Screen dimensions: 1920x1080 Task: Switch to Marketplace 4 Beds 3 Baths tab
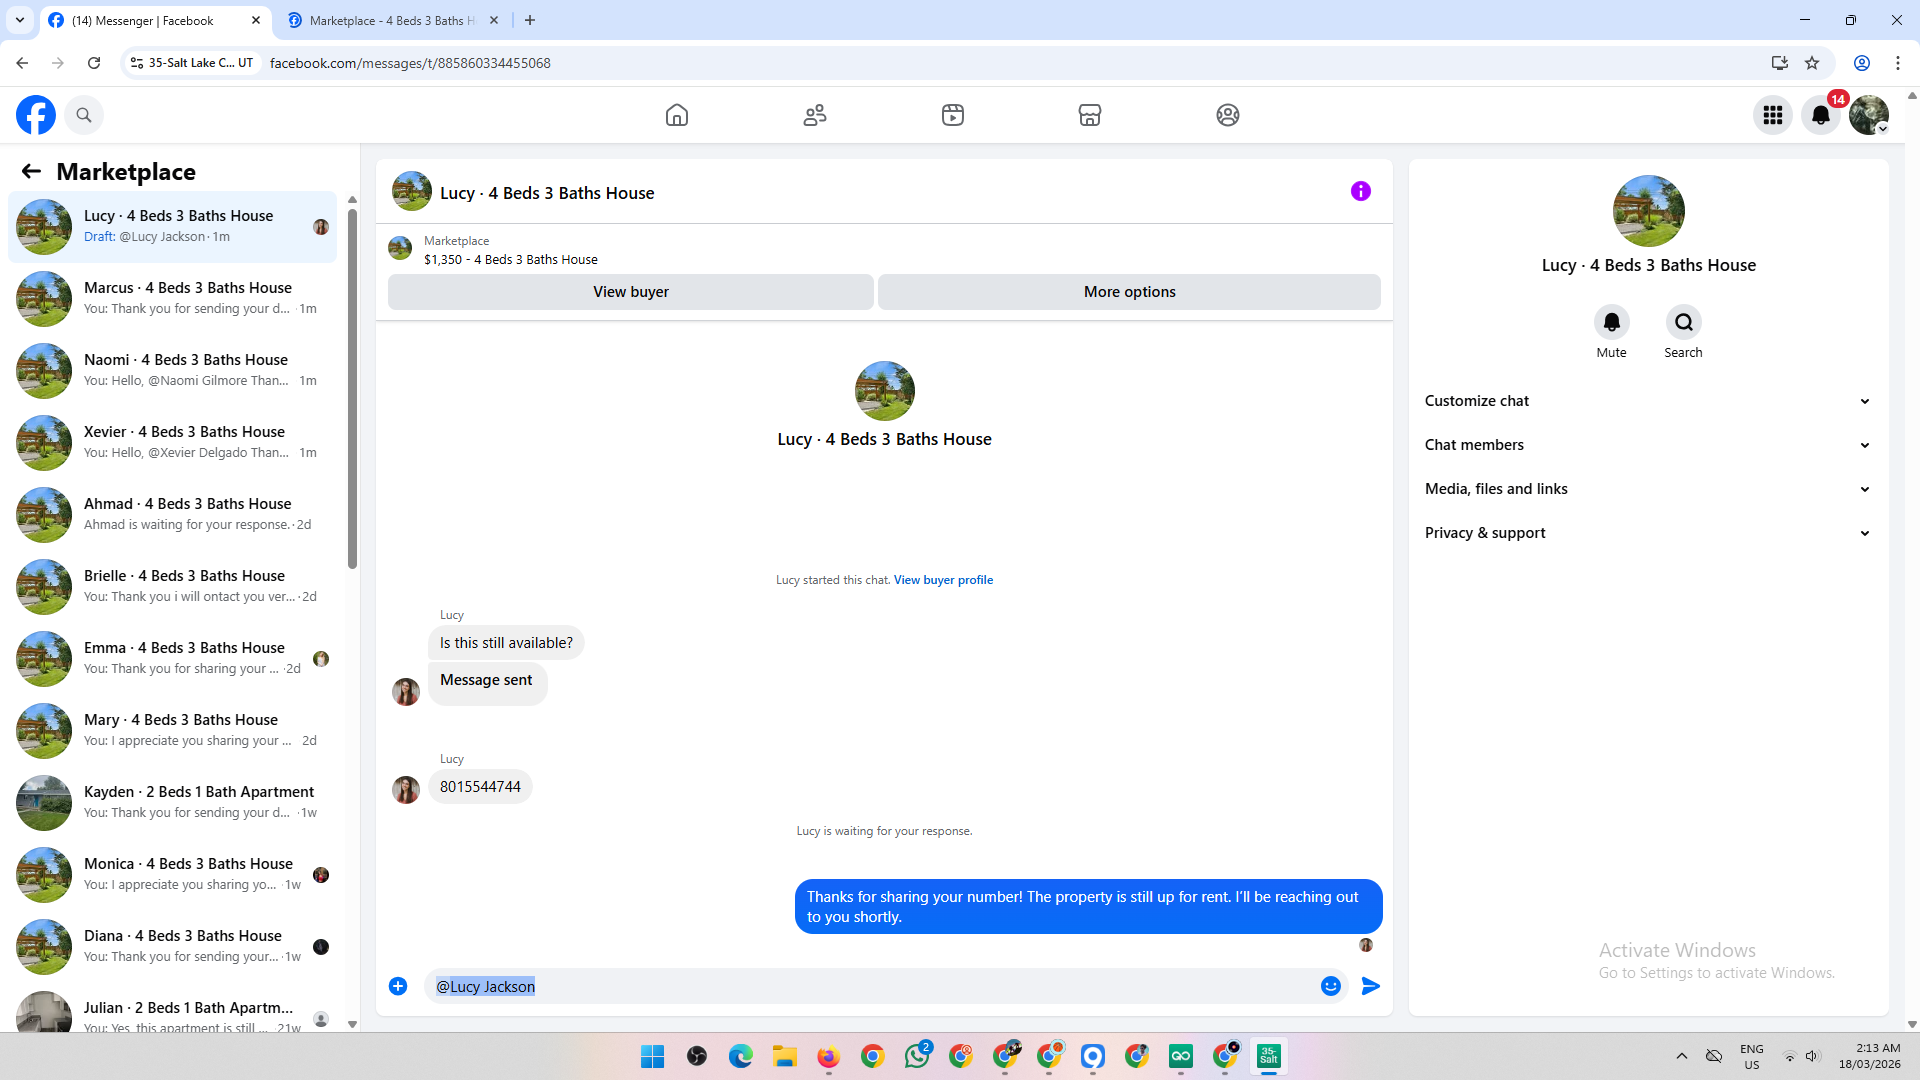(x=392, y=20)
